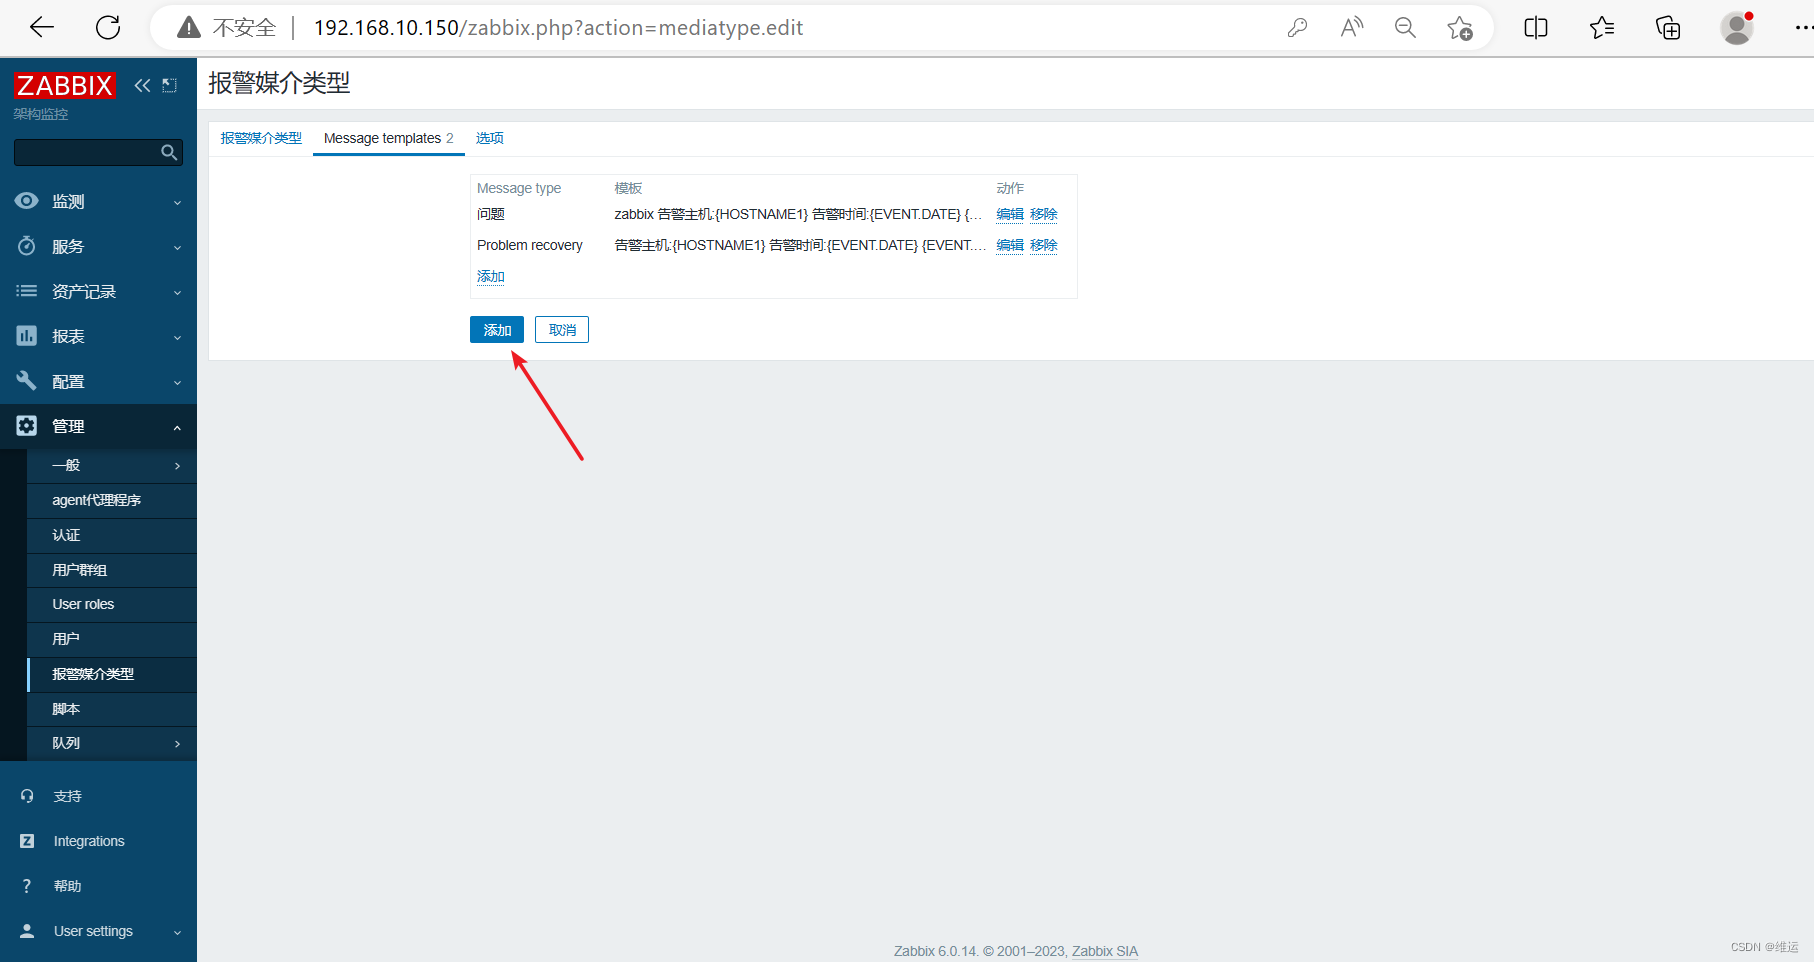Open the split screen icon

click(x=1536, y=28)
